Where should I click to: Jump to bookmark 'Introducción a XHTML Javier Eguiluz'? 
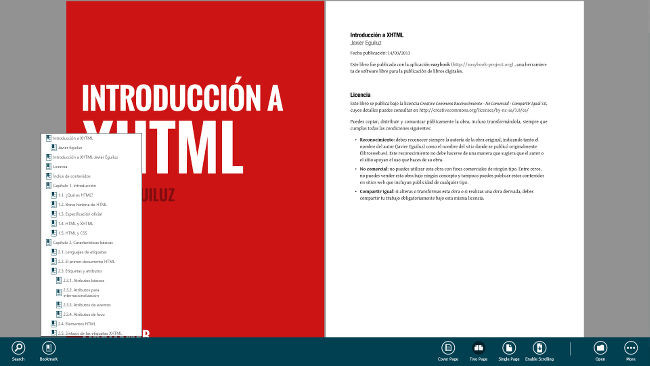point(82,157)
